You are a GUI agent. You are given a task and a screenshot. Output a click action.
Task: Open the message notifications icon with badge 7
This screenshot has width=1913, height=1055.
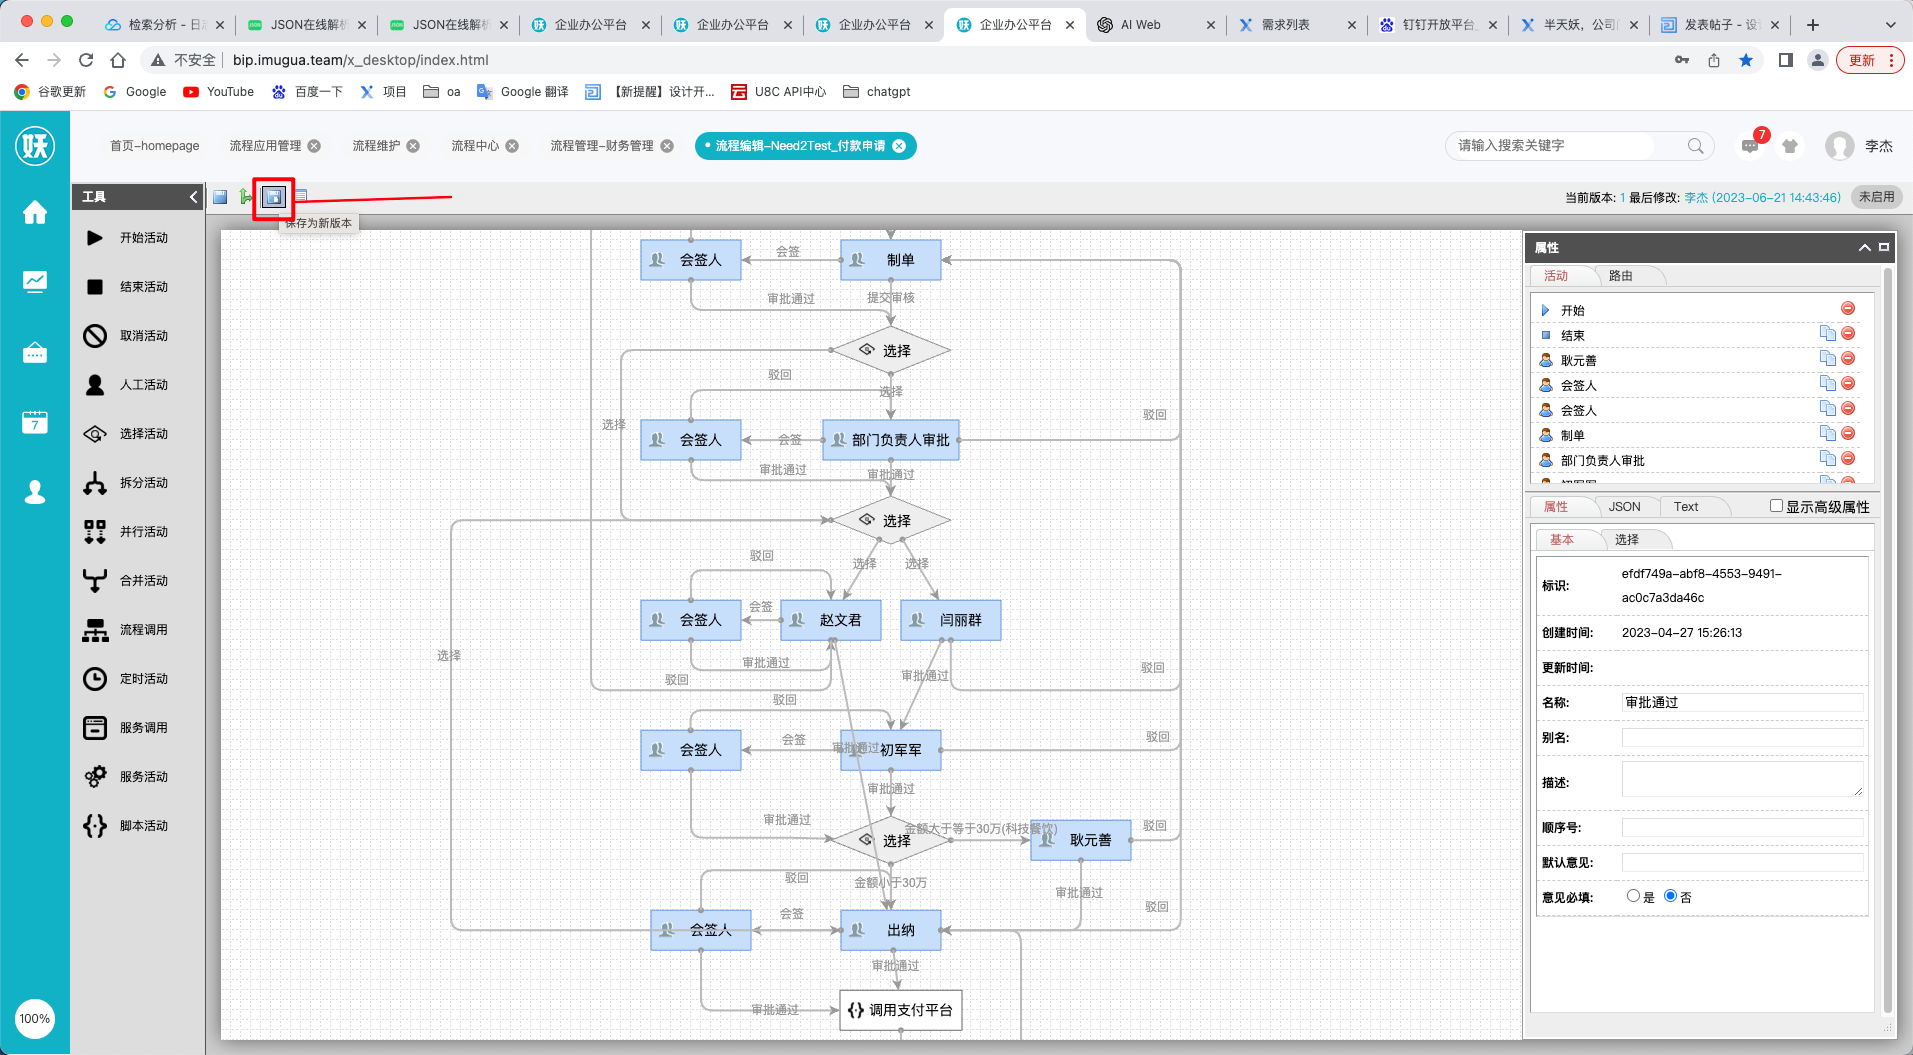[1750, 146]
